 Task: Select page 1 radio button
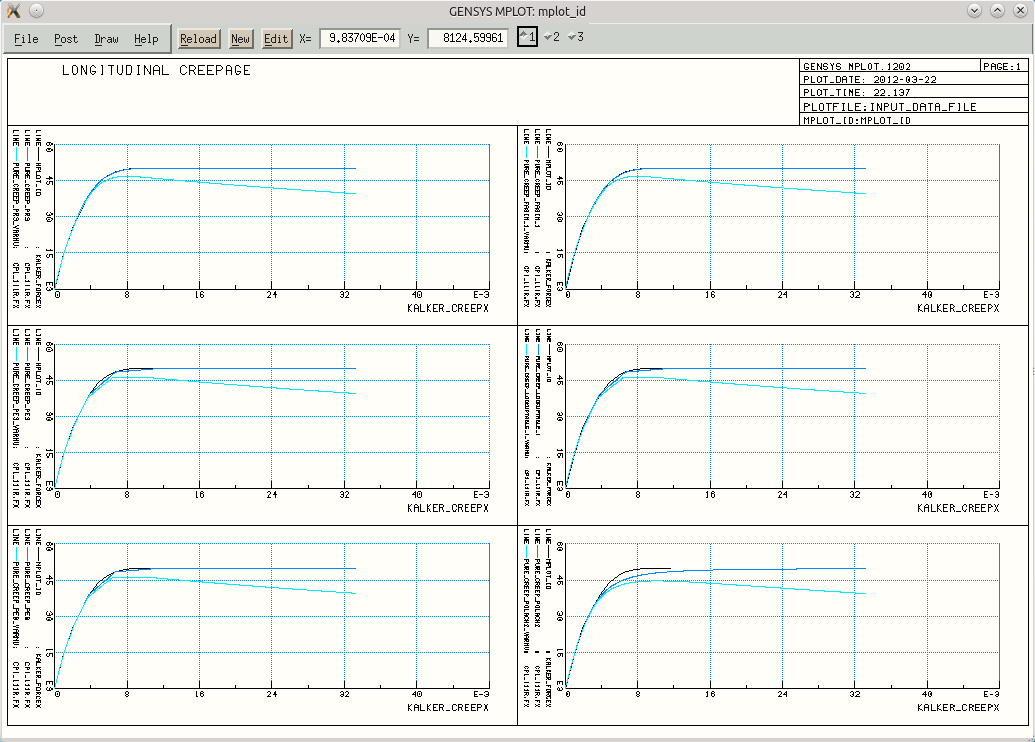(x=527, y=37)
